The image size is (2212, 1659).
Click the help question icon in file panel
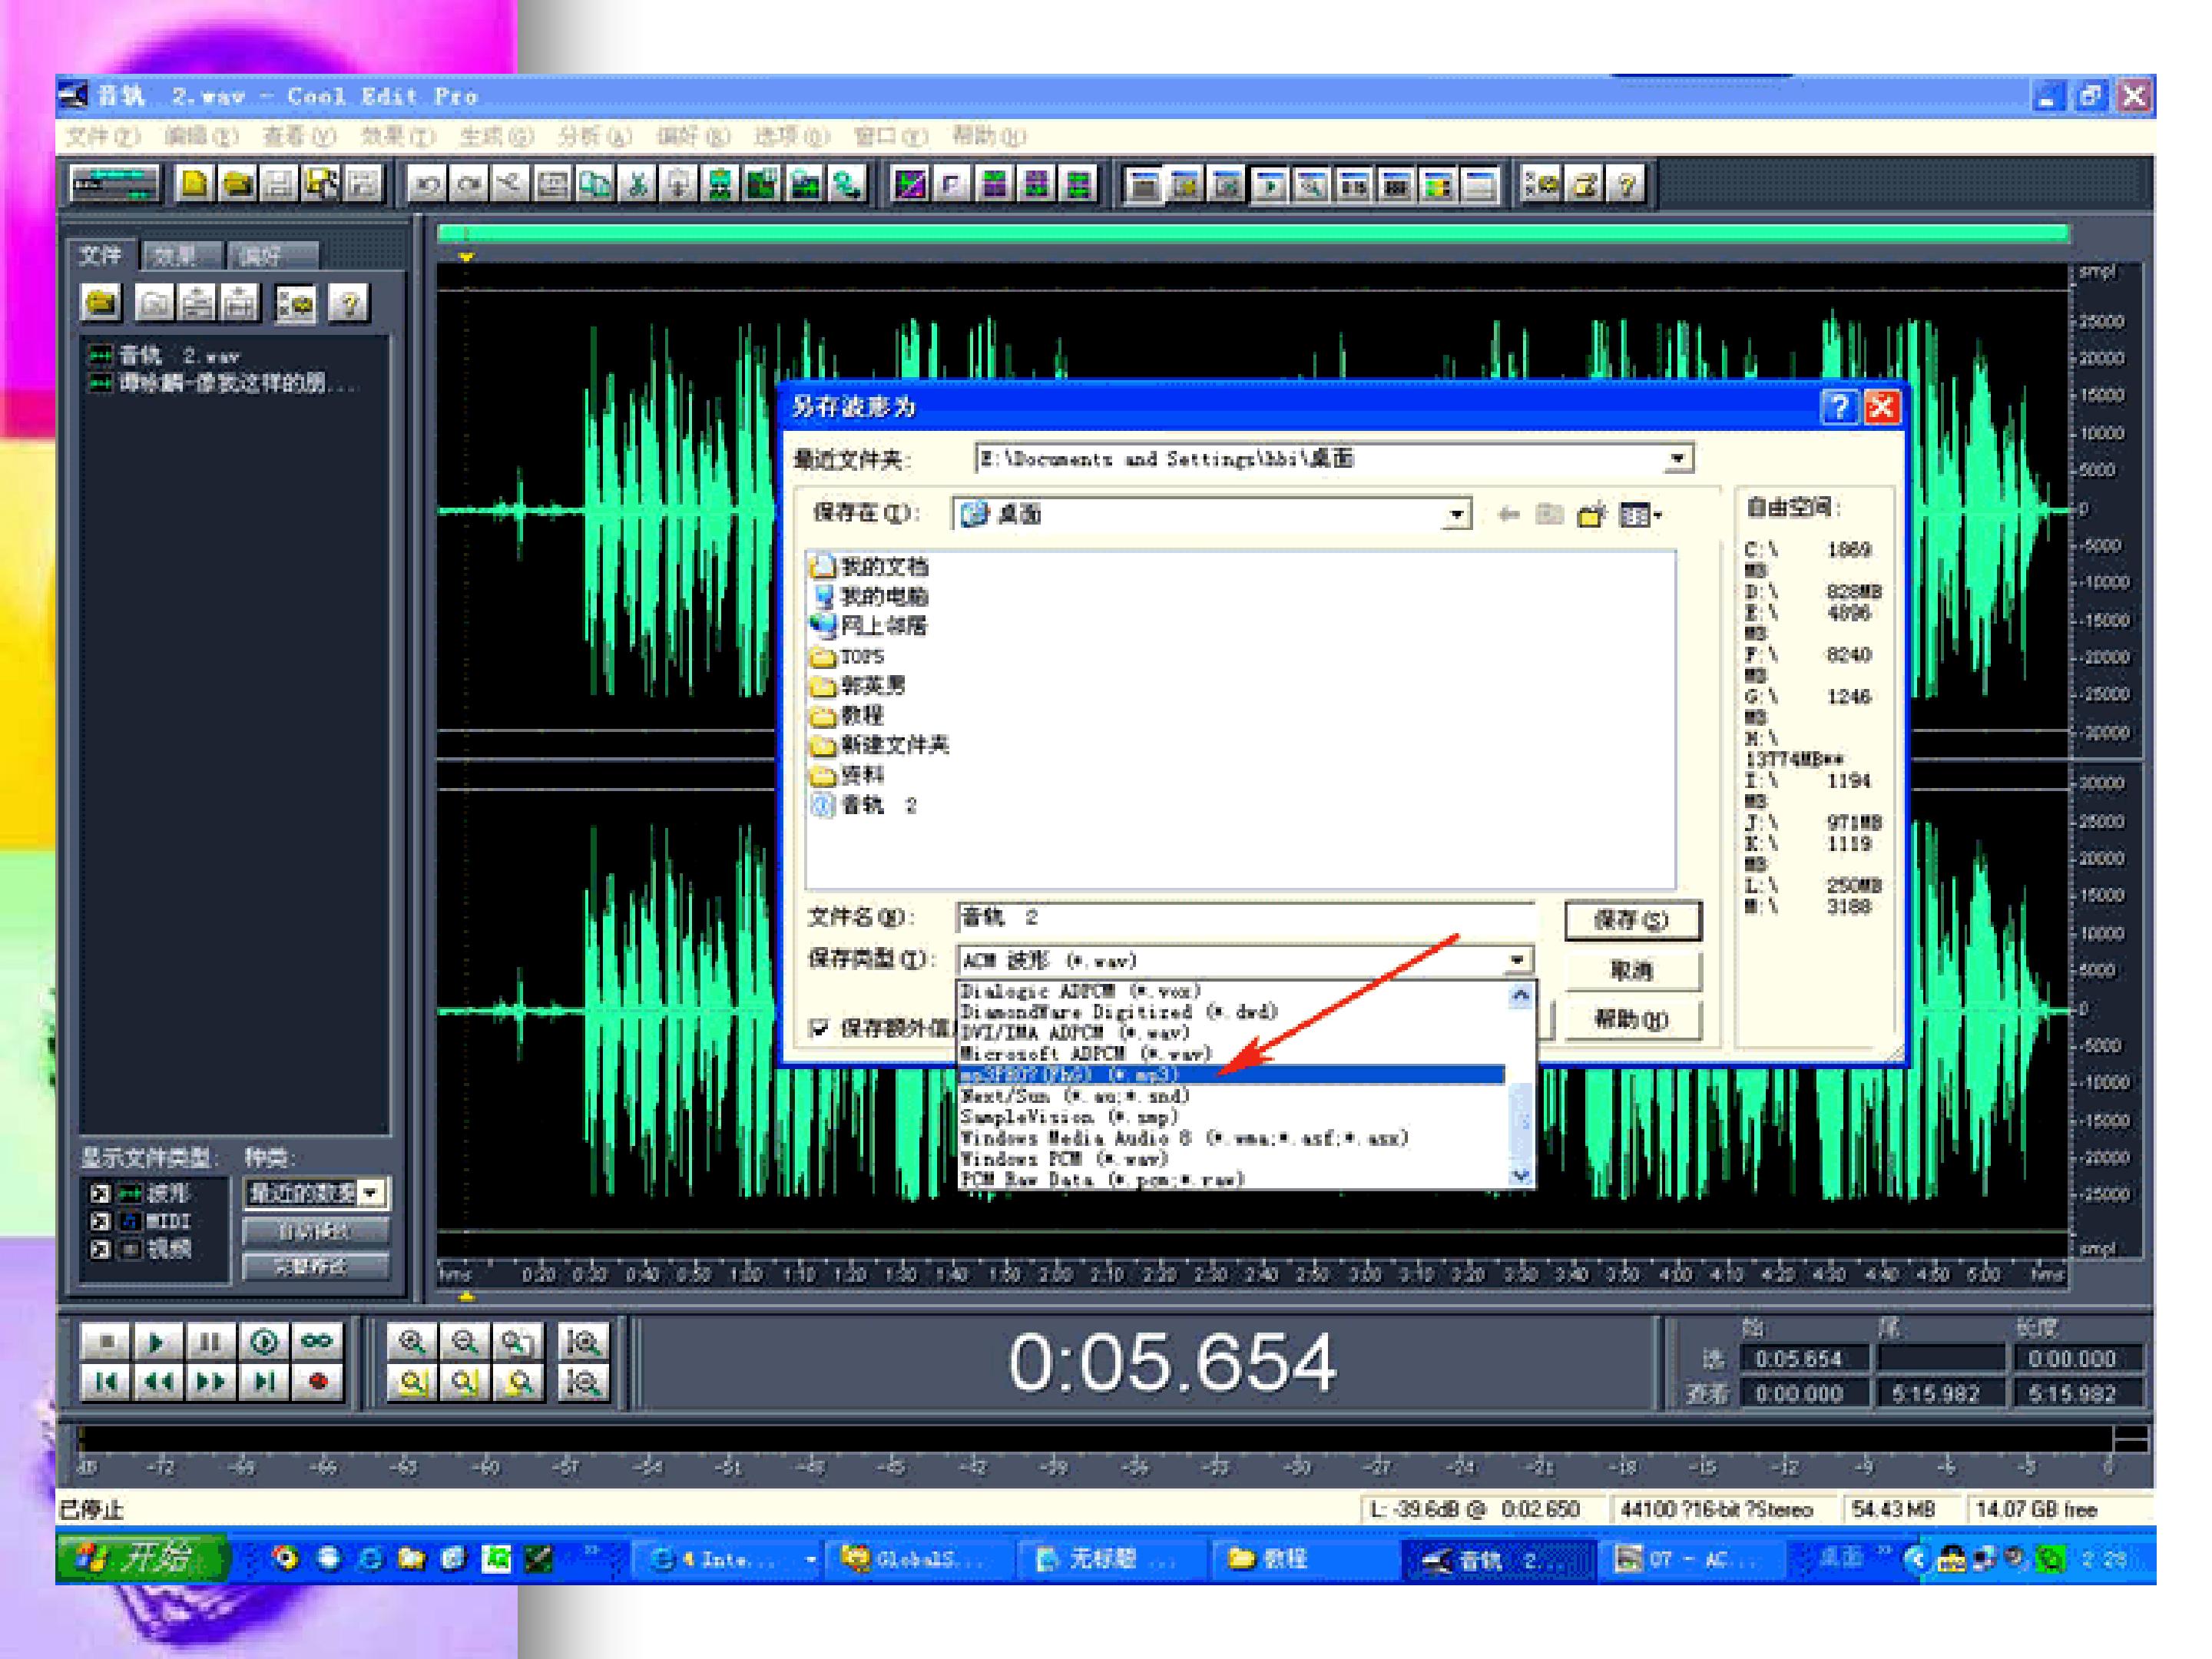pos(348,303)
